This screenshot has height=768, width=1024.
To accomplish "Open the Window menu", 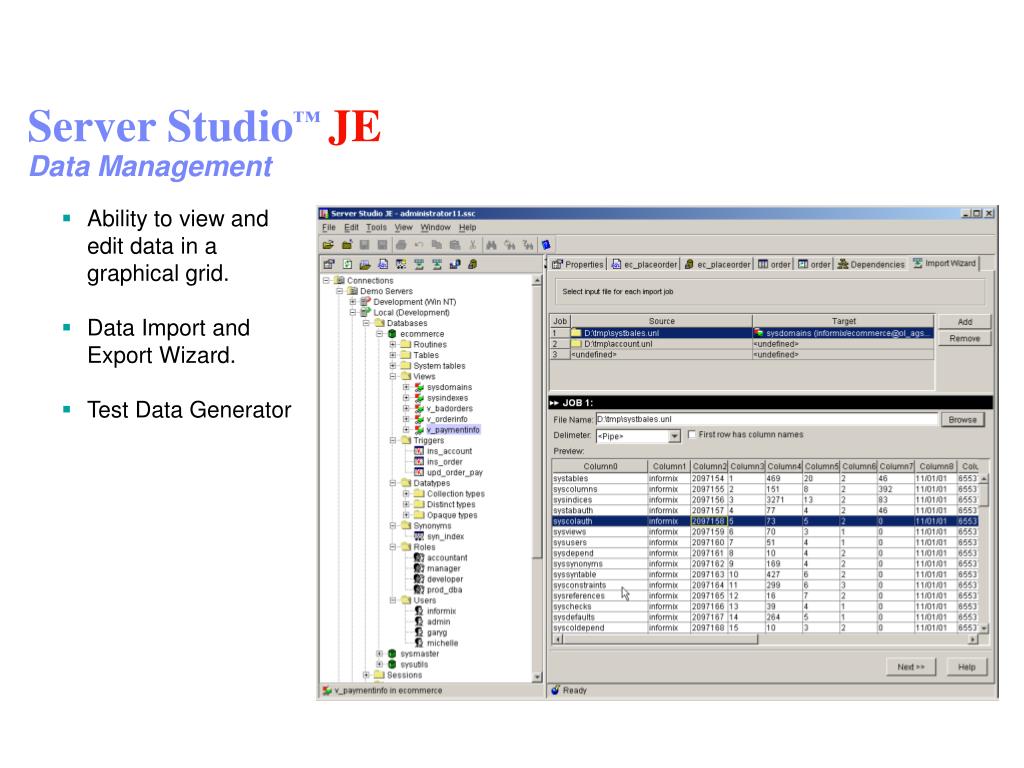I will pos(436,227).
